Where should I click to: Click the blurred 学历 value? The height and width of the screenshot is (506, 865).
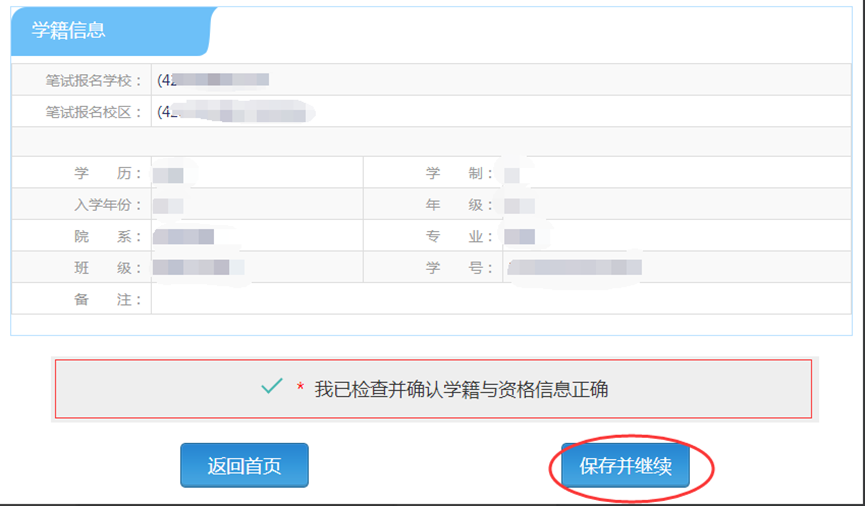[x=168, y=175]
